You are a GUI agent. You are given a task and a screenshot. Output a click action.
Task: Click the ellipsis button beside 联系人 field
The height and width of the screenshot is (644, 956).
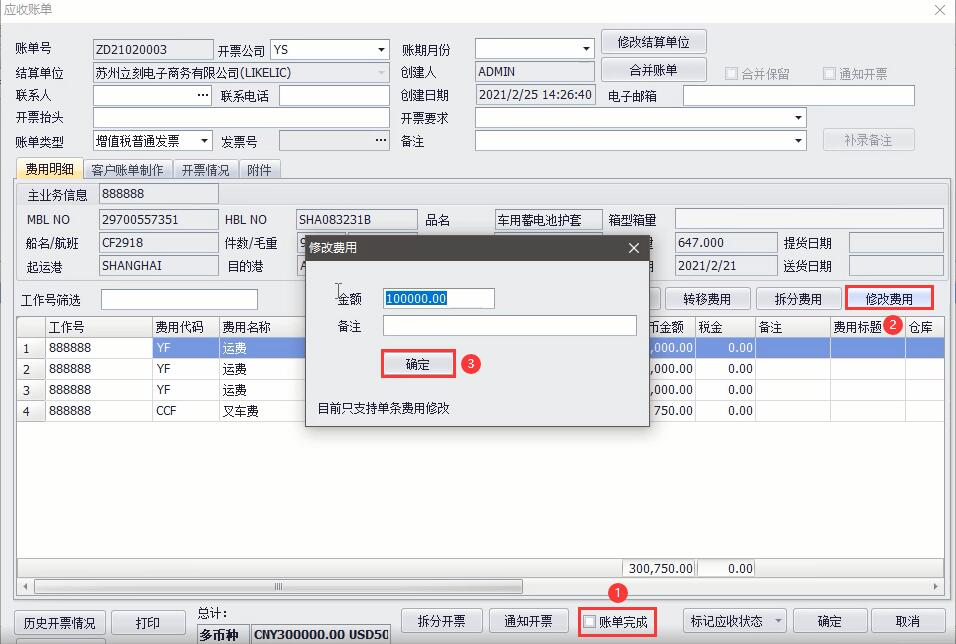click(203, 95)
